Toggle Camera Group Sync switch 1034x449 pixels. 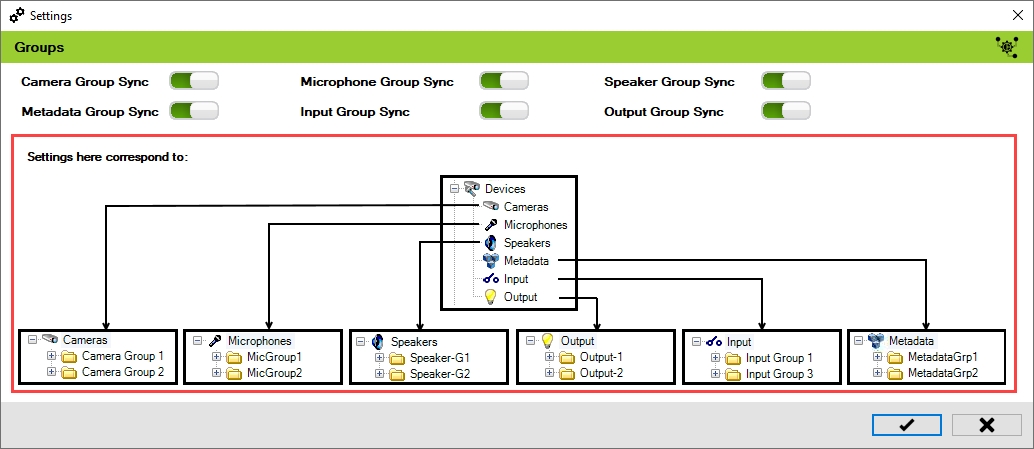coord(194,81)
